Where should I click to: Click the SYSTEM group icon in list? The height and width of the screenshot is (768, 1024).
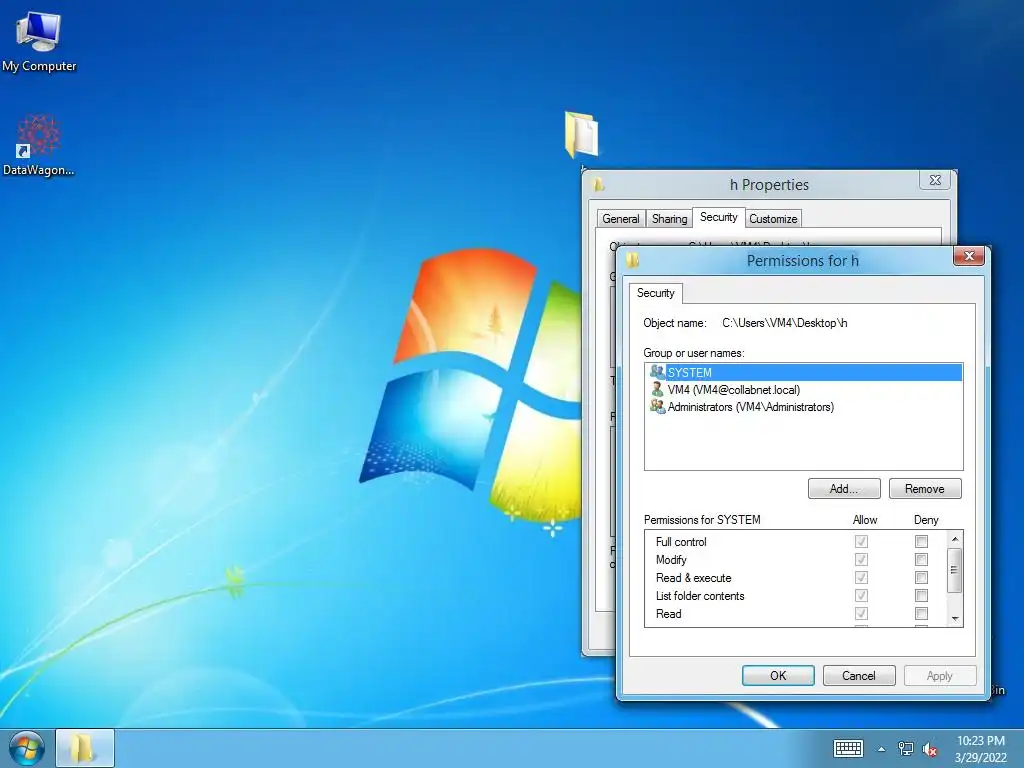click(656, 372)
